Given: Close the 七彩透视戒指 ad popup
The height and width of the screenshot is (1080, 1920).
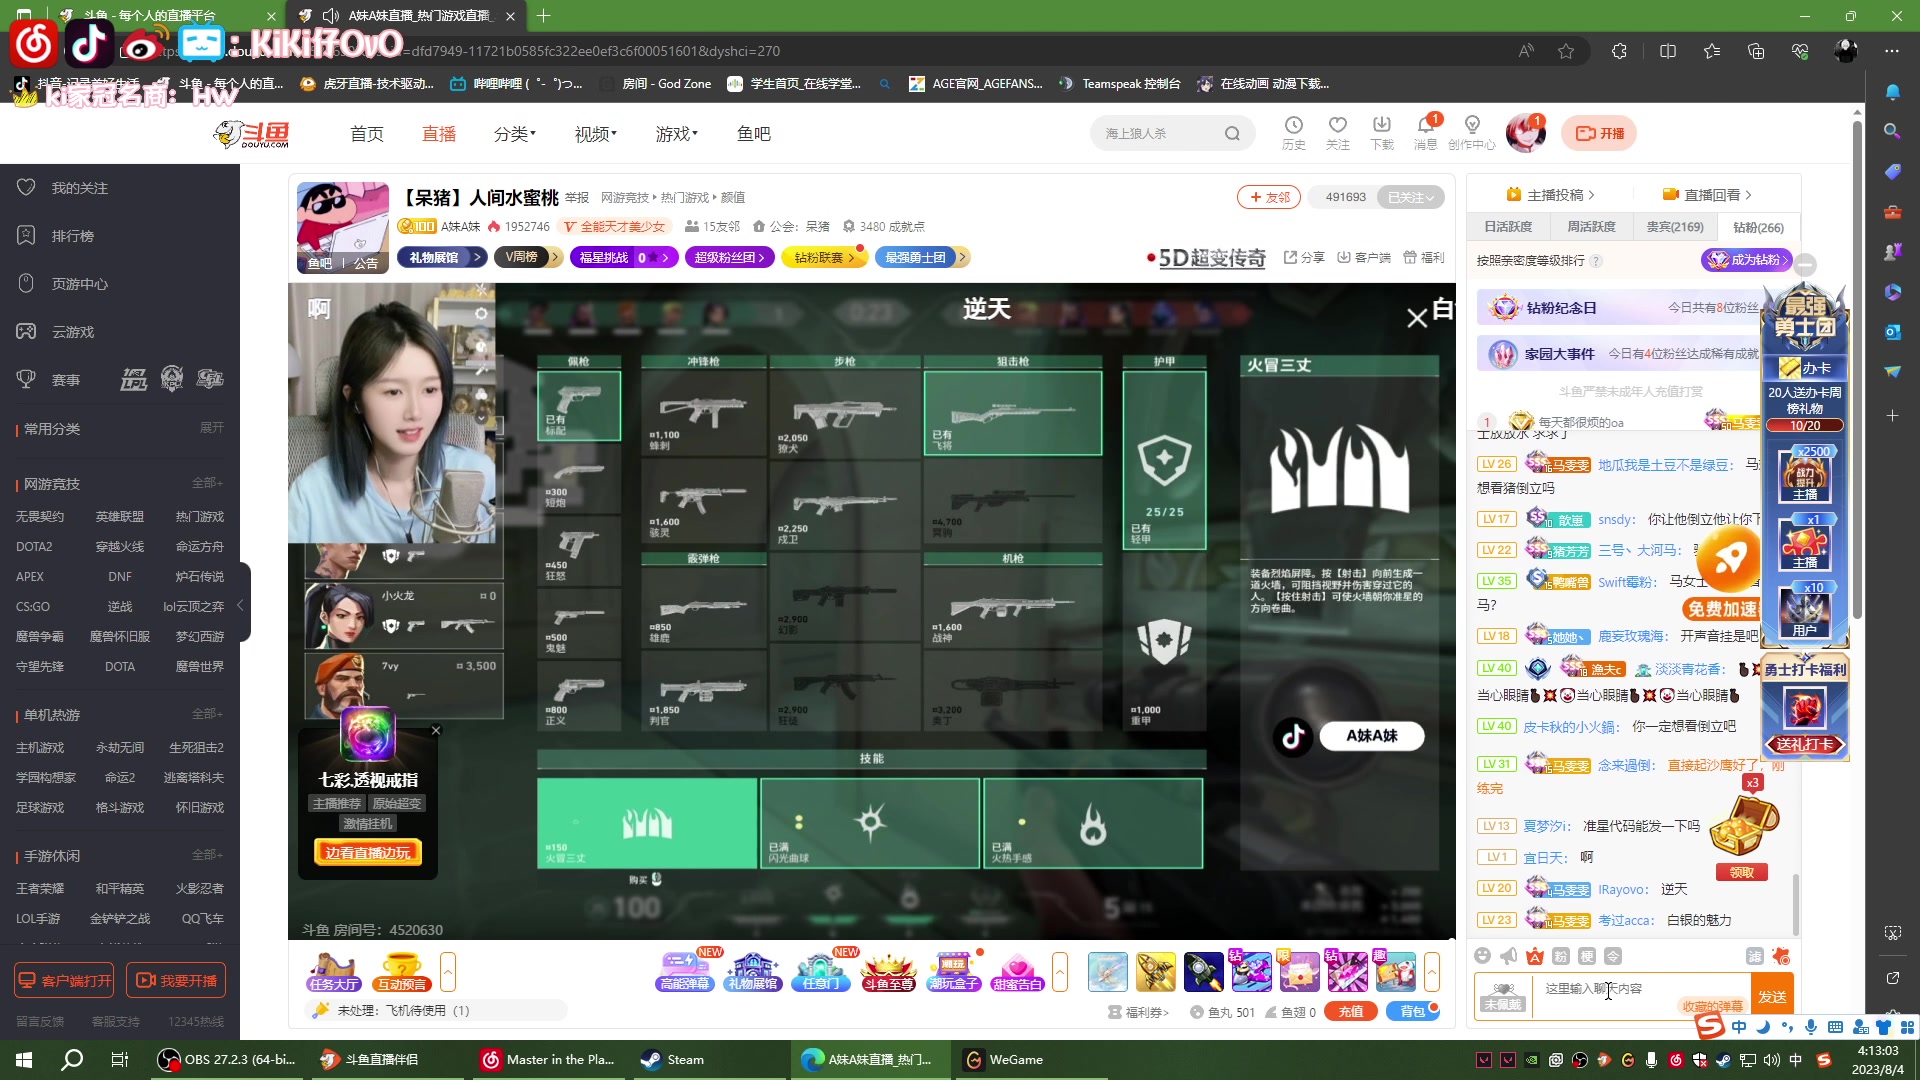Looking at the screenshot, I should (x=436, y=730).
